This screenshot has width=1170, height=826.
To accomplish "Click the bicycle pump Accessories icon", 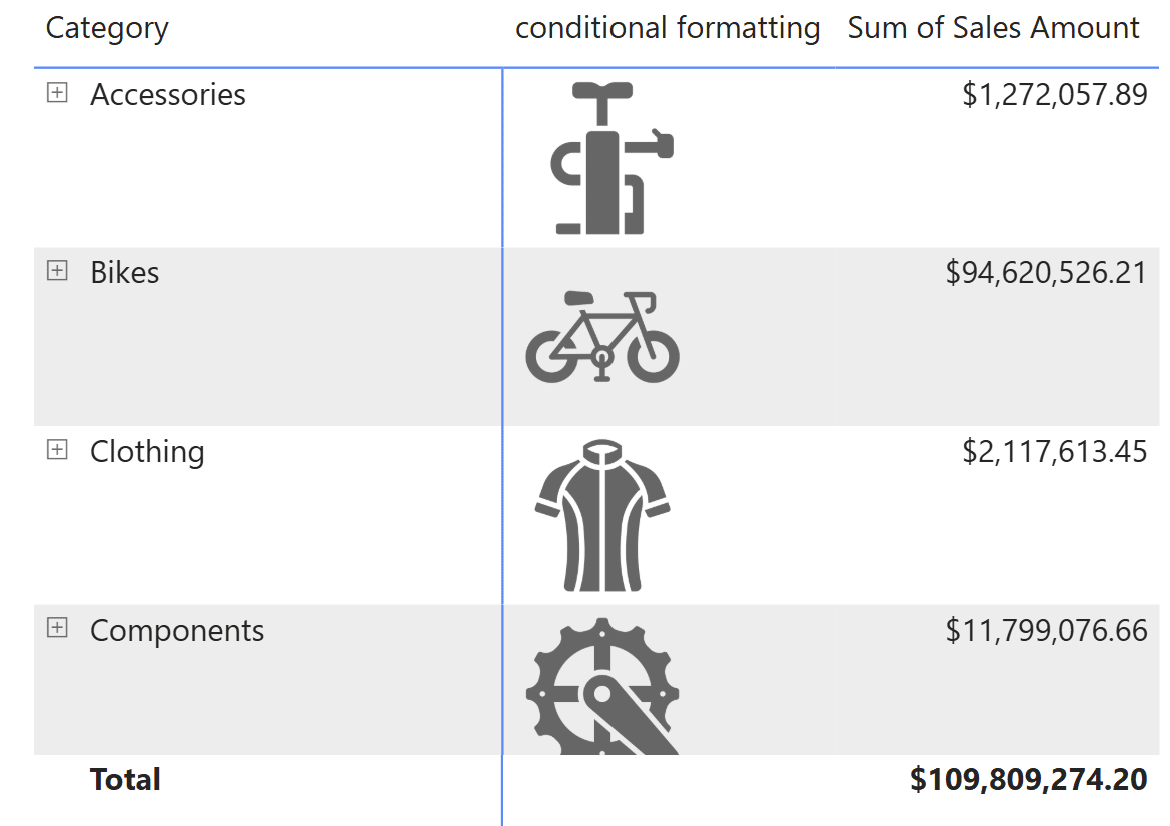I will point(612,158).
